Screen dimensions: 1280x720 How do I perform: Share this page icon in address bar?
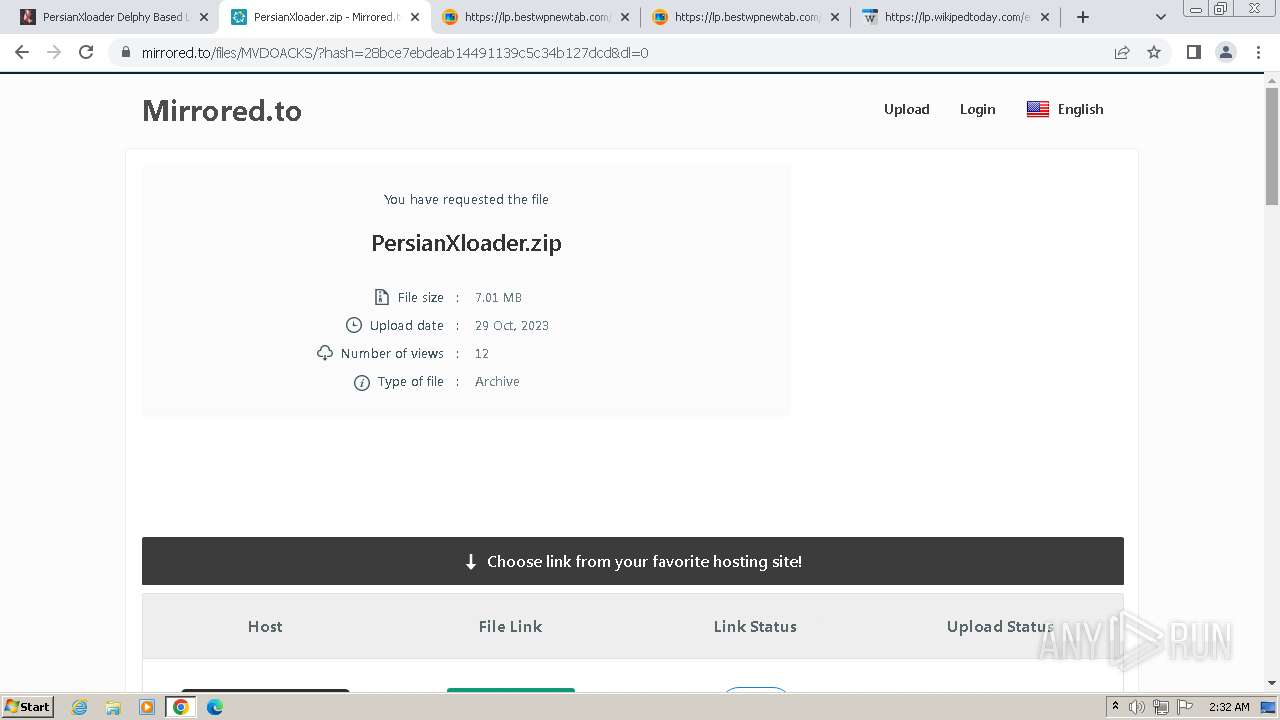coord(1122,52)
